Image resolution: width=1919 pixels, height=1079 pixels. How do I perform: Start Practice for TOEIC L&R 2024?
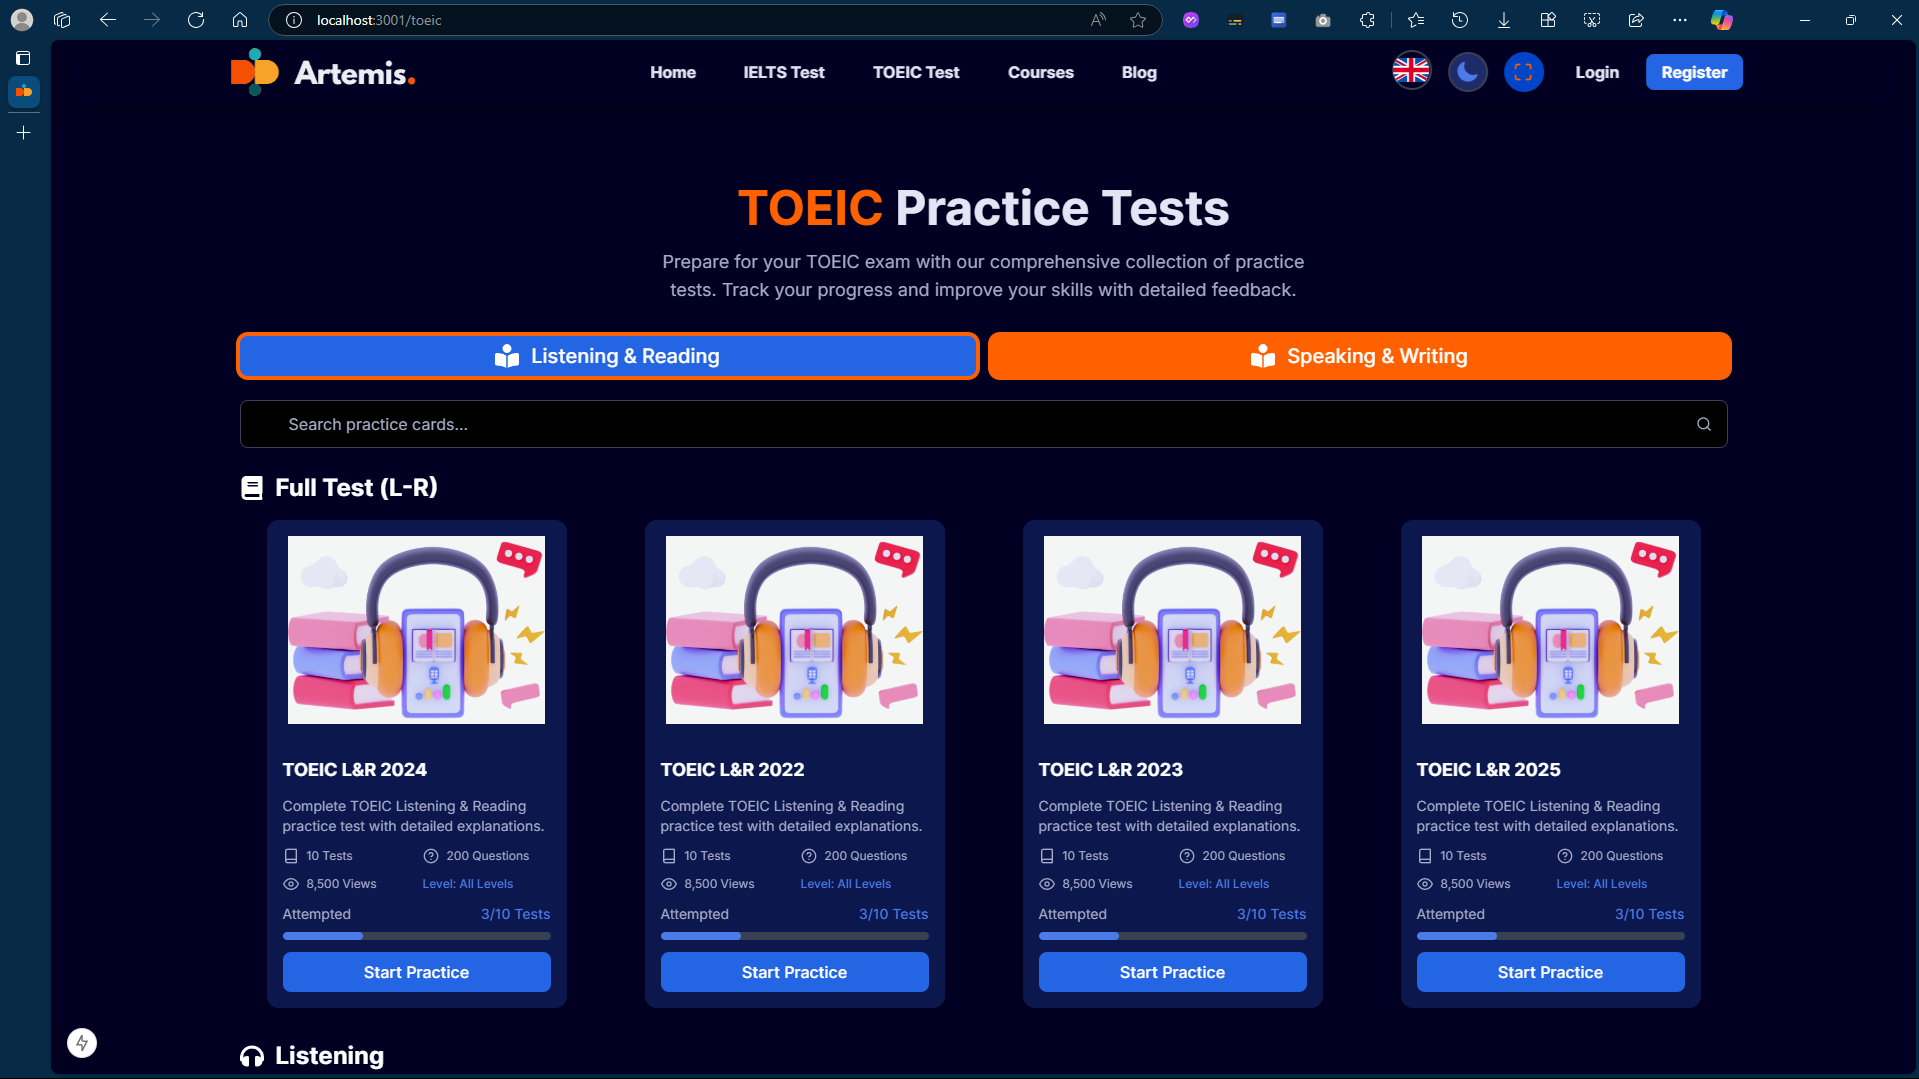click(416, 972)
